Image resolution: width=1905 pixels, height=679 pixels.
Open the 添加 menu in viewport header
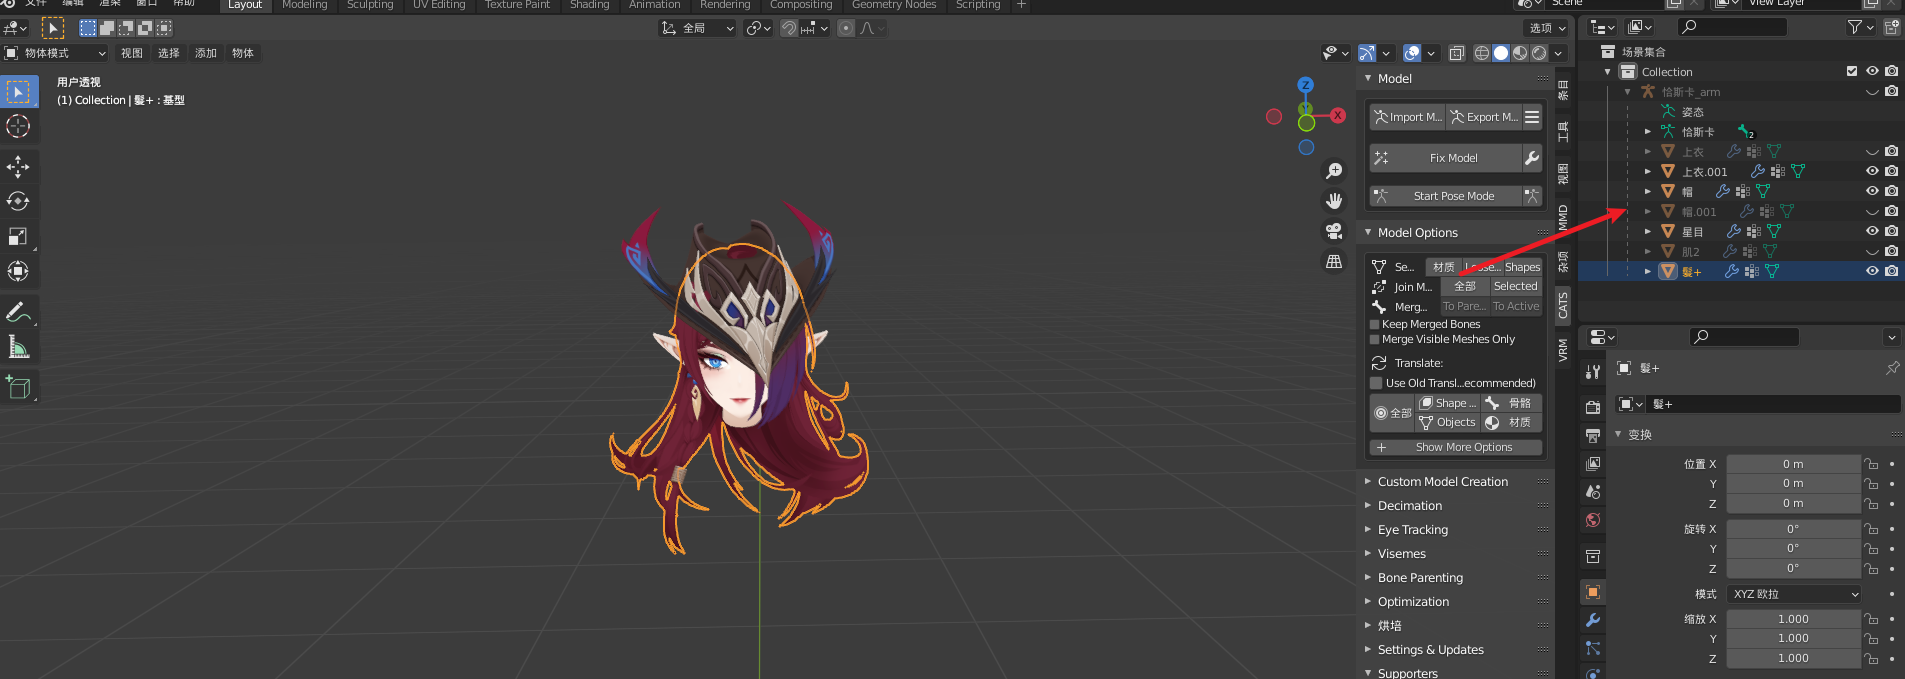206,53
